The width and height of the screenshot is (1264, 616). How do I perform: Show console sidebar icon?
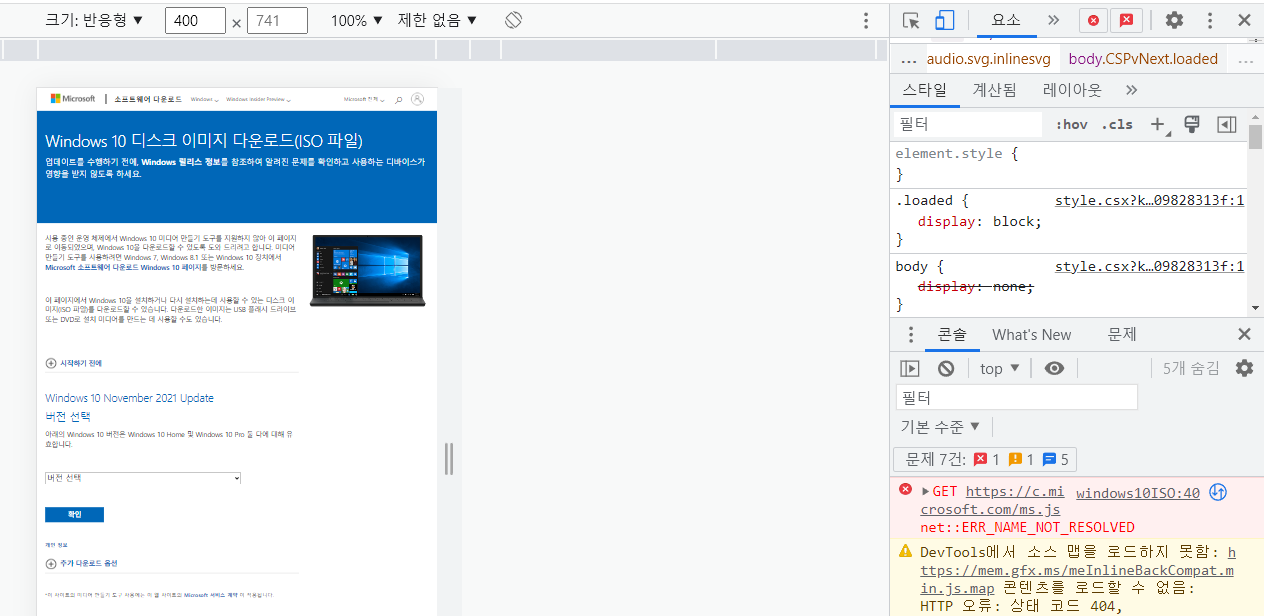910,368
